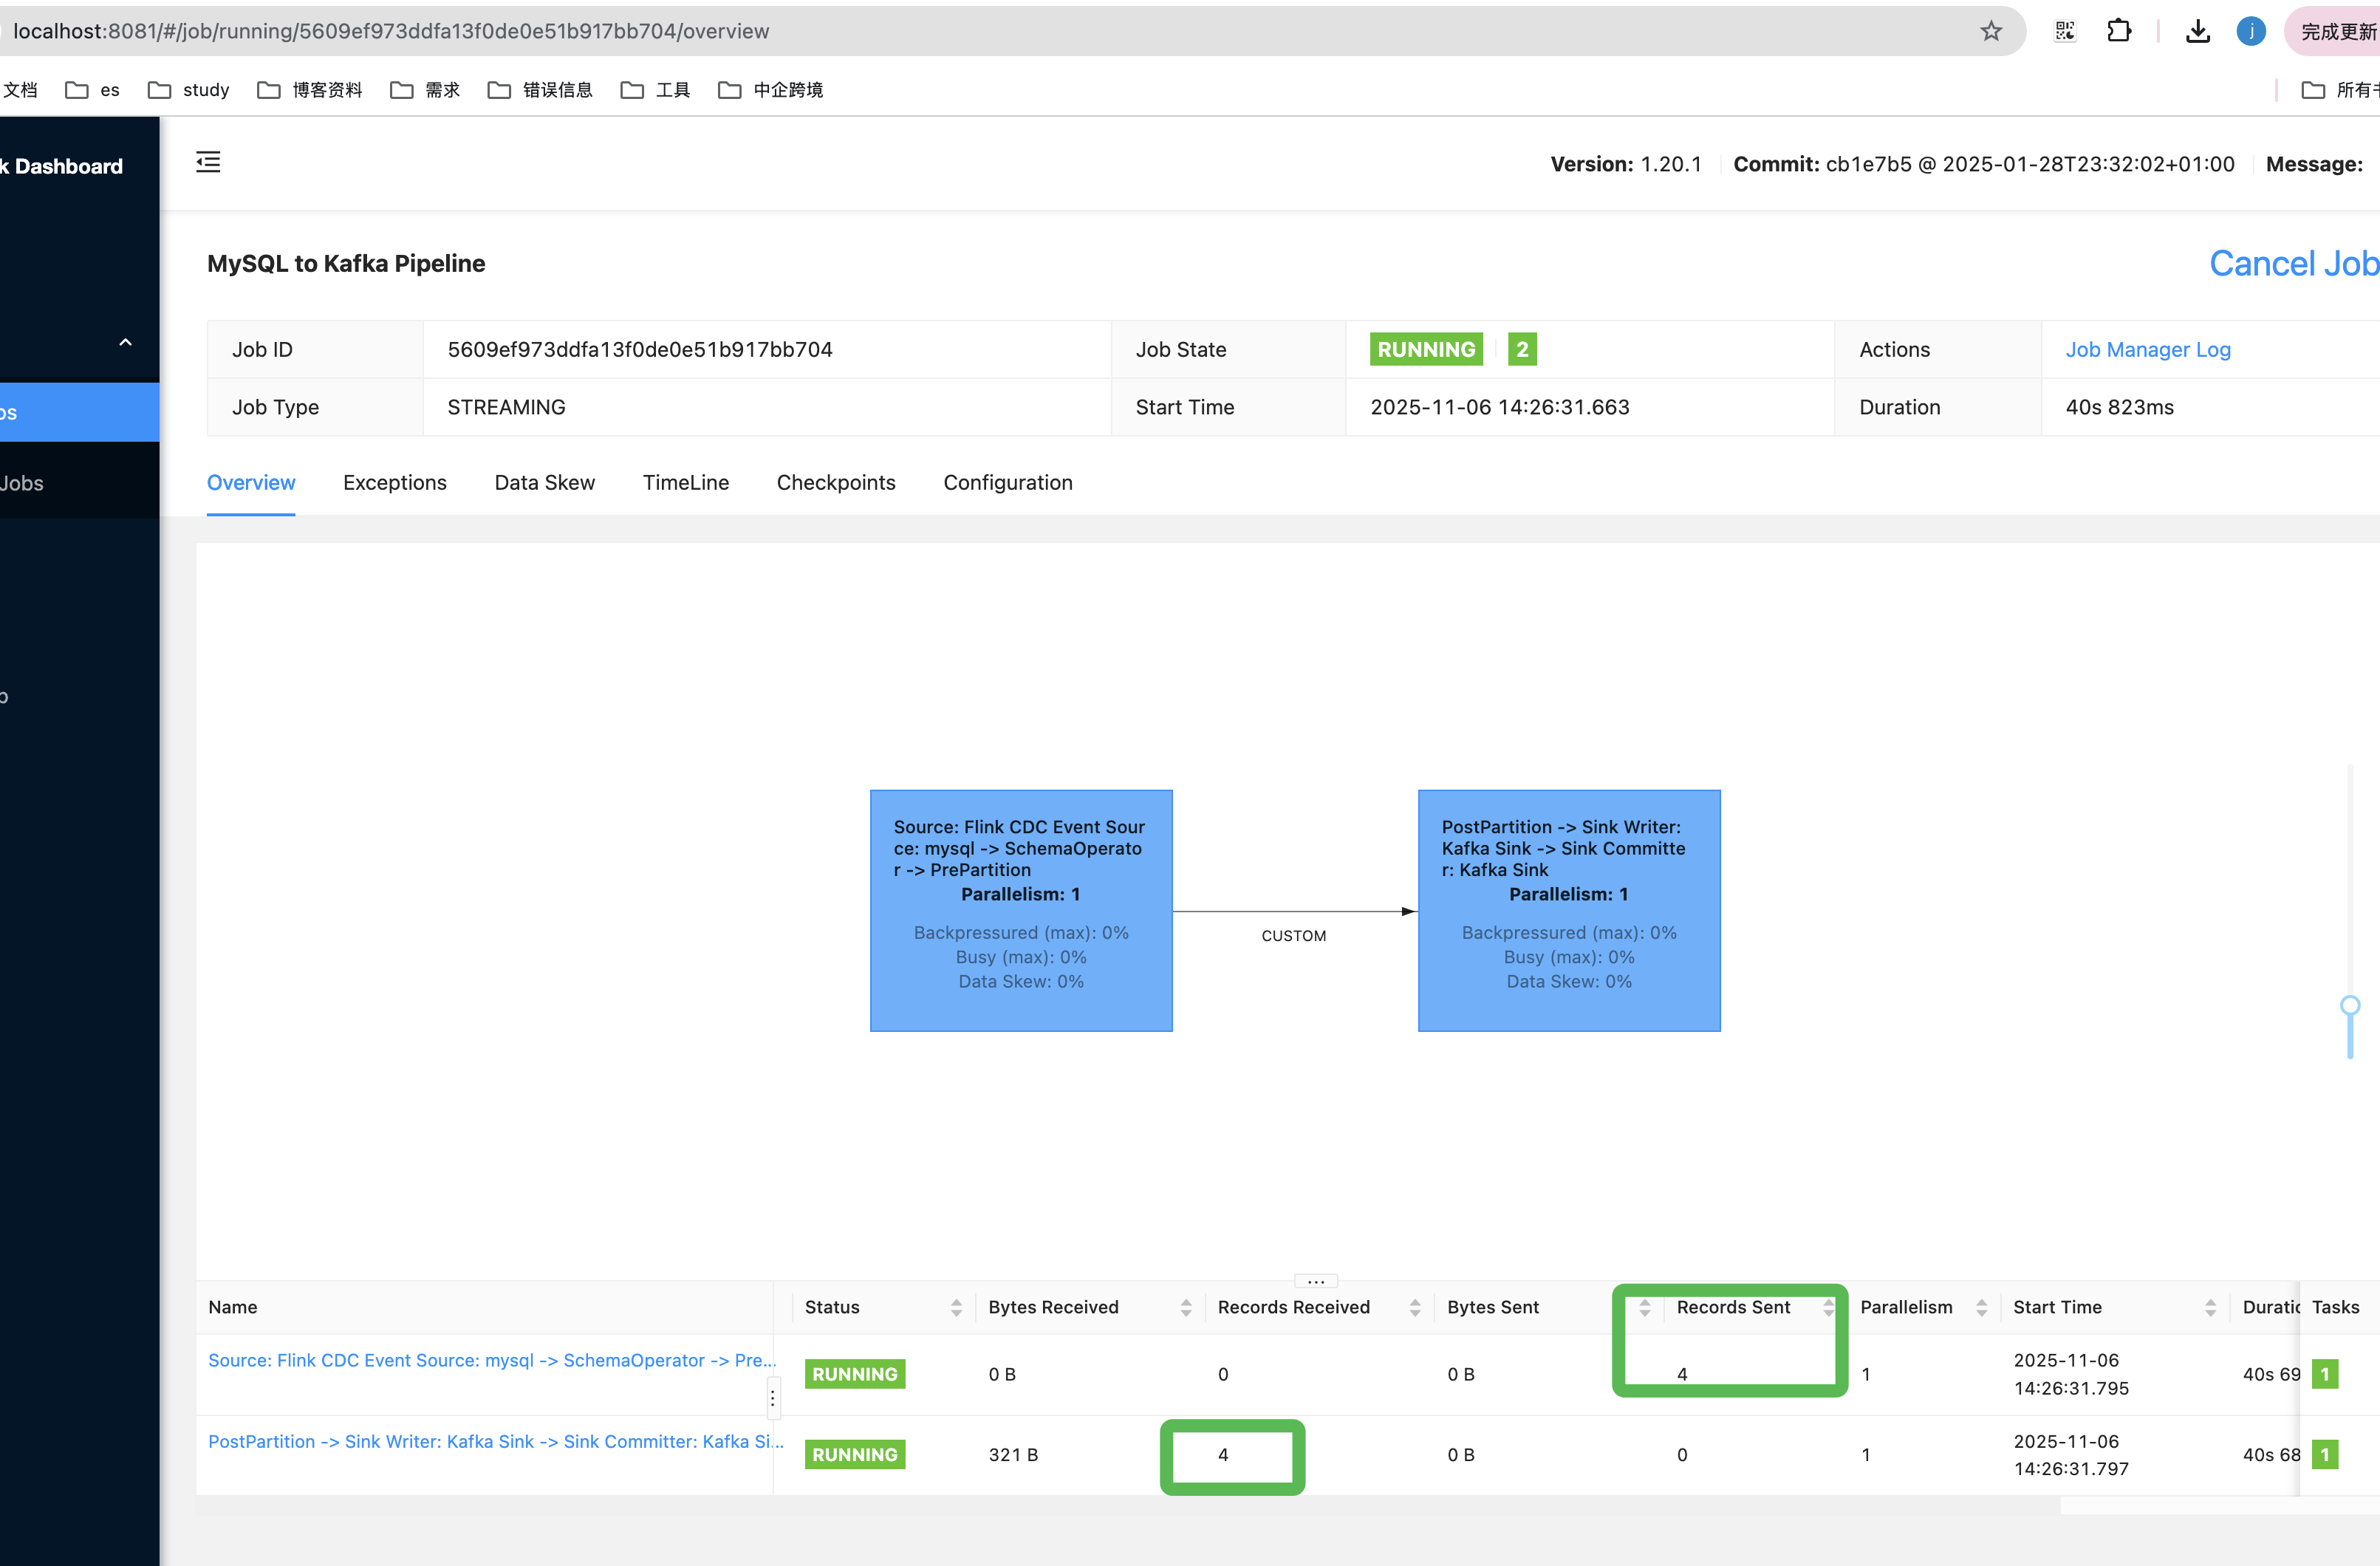Open the browser extensions puzzle icon
Screen dimensions: 2380x1566
coord(2118,31)
